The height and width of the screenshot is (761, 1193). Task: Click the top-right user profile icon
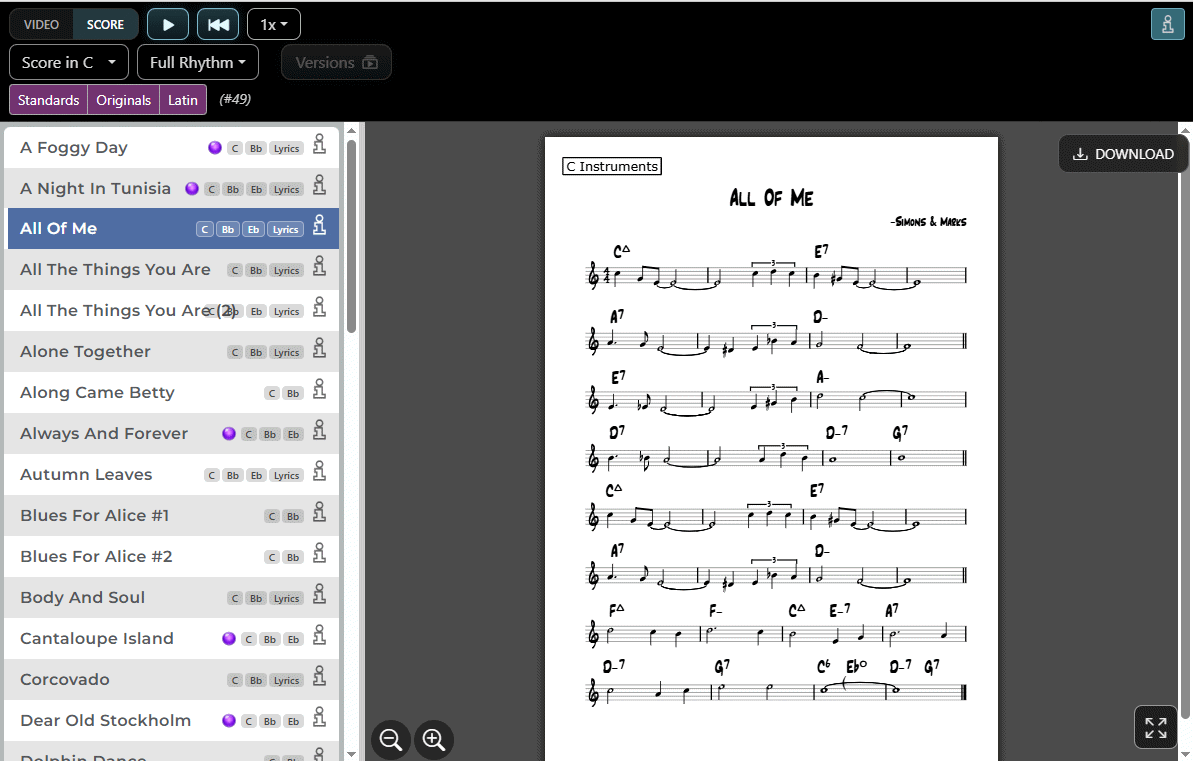click(x=1167, y=24)
